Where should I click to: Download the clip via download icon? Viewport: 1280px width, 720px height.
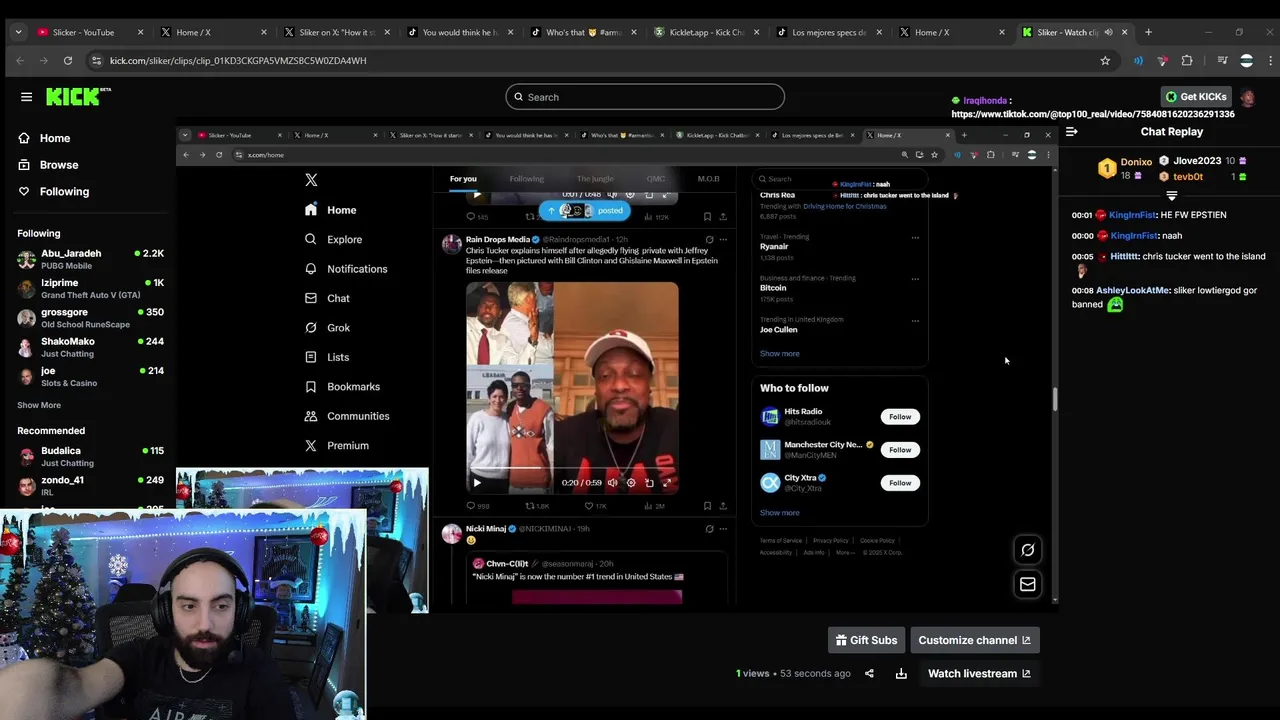pyautogui.click(x=901, y=674)
